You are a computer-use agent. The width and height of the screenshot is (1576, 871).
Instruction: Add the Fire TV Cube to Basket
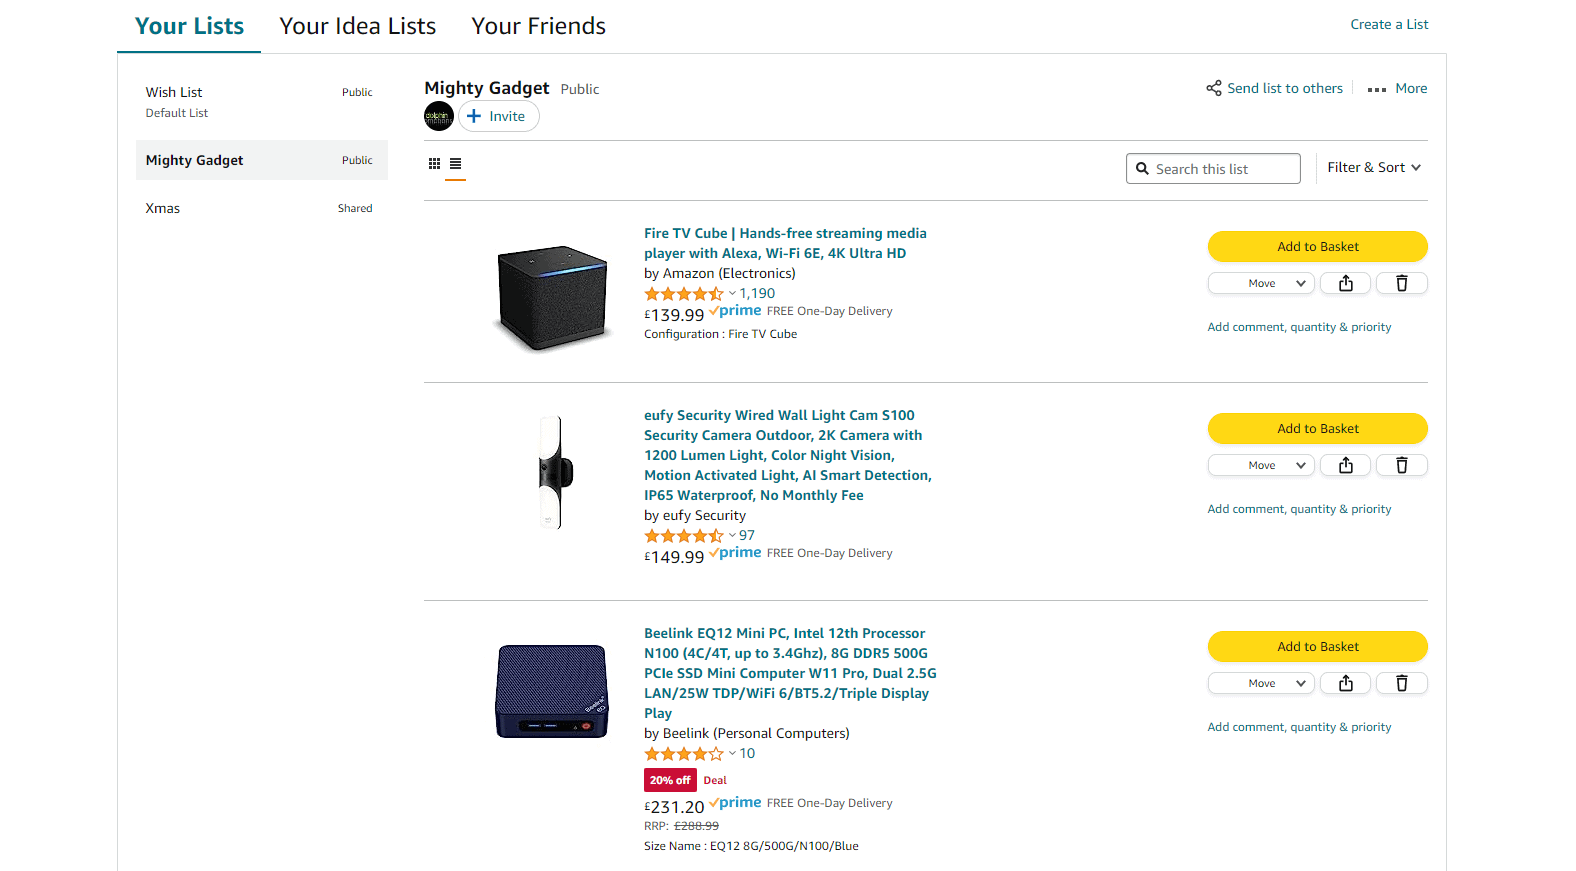[1317, 246]
